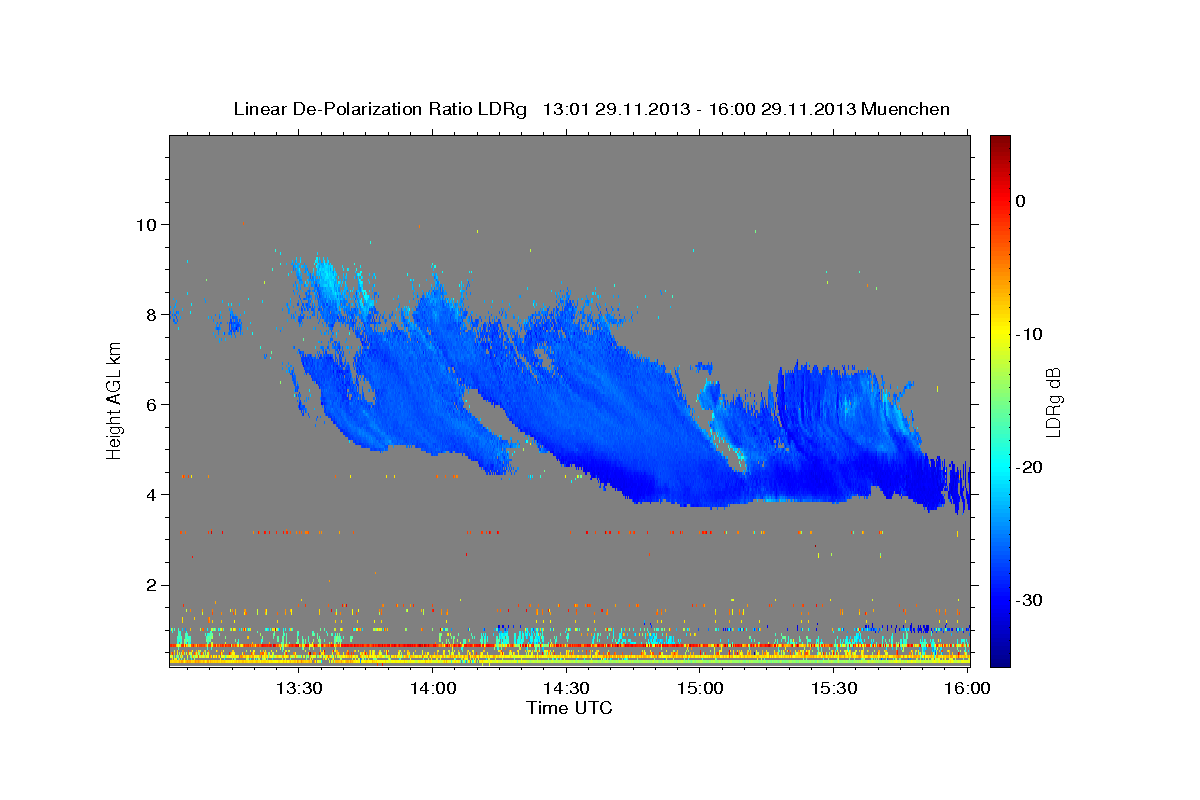Click the cyan section of the colorbar

point(1000,468)
